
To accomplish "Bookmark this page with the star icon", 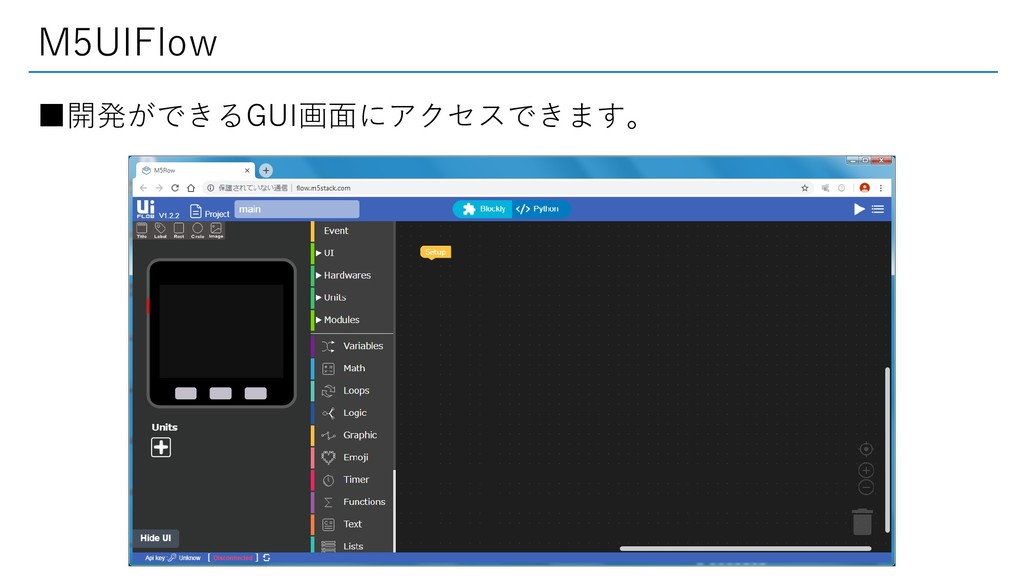I will click(805, 187).
